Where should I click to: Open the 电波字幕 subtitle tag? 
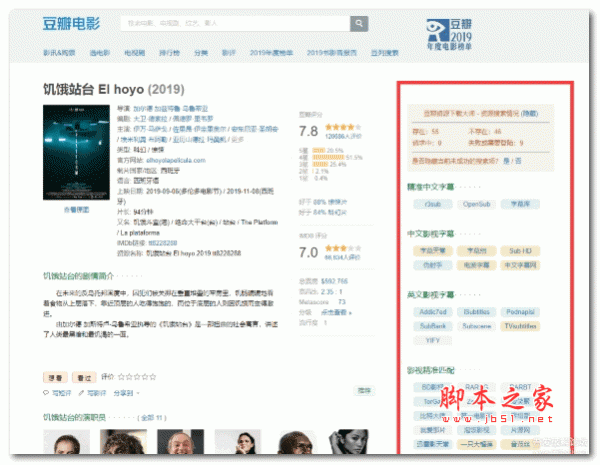point(476,265)
